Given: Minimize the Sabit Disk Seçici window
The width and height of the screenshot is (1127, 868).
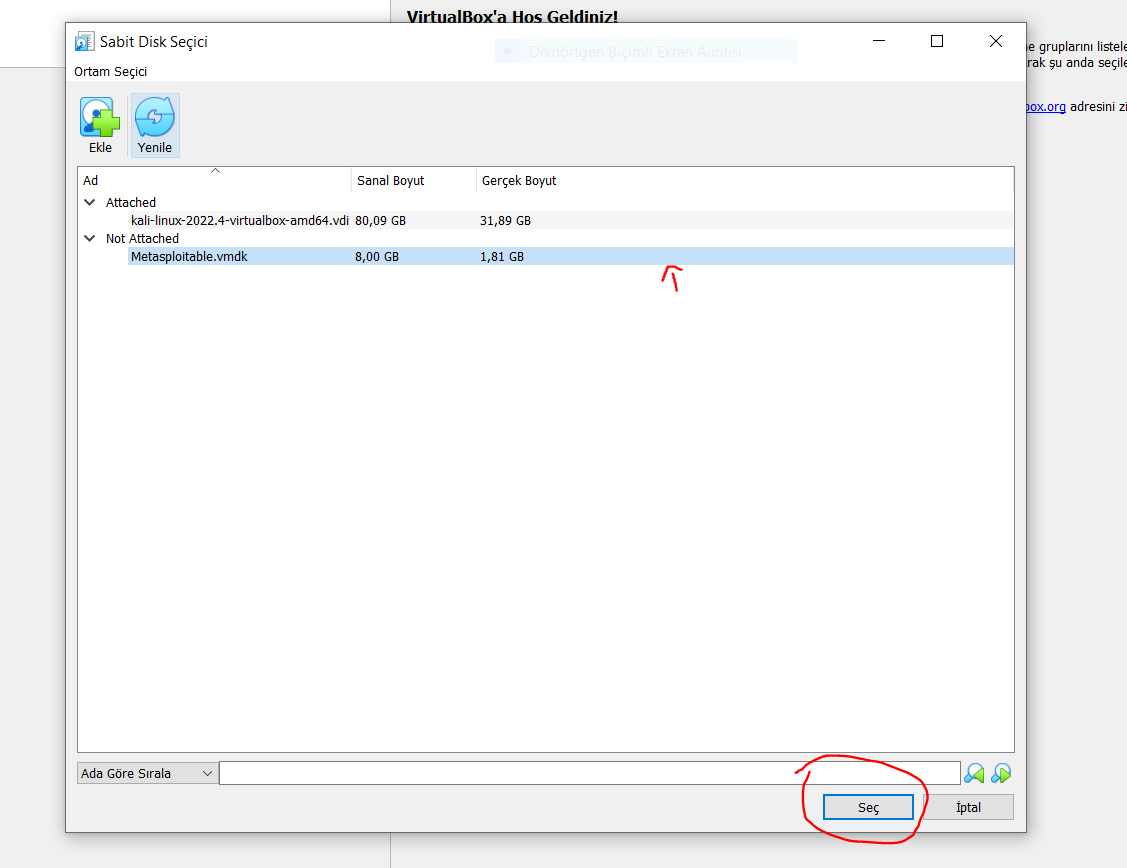Looking at the screenshot, I should tap(878, 42).
